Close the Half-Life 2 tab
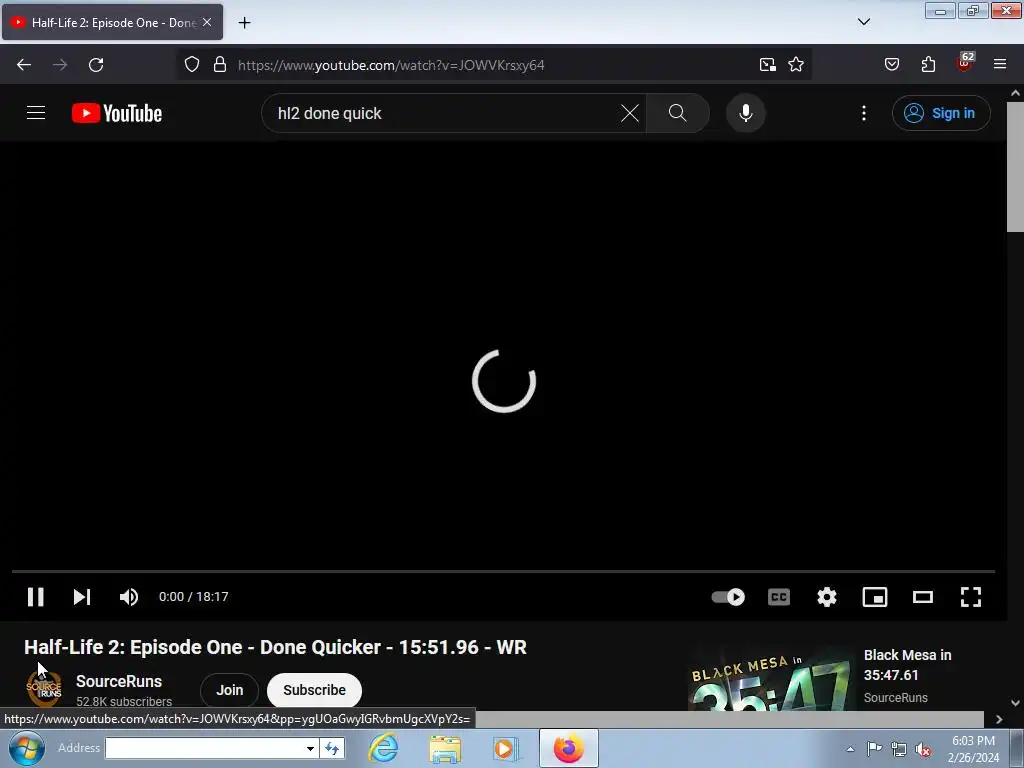 click(207, 22)
